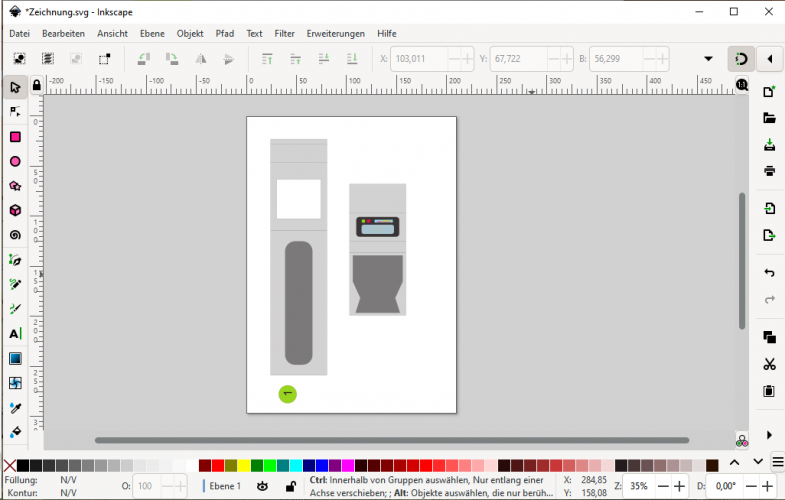Image resolution: width=785 pixels, height=500 pixels.
Task: Open the Datei menu
Action: click(x=20, y=34)
